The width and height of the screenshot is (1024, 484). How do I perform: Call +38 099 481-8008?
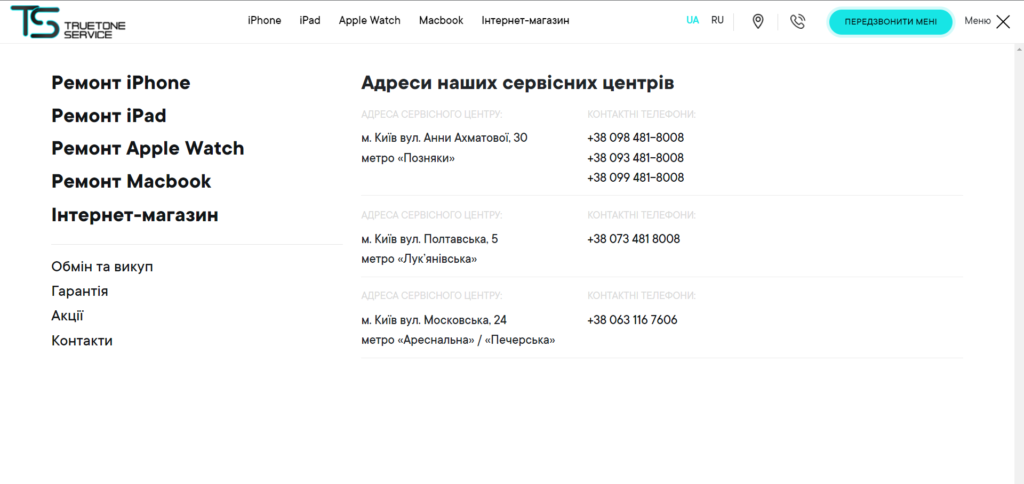(x=635, y=178)
